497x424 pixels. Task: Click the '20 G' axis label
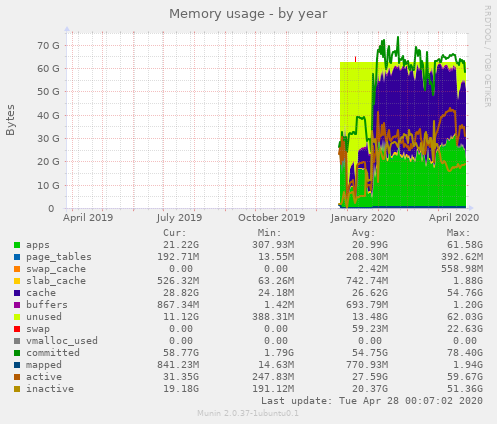click(x=48, y=162)
